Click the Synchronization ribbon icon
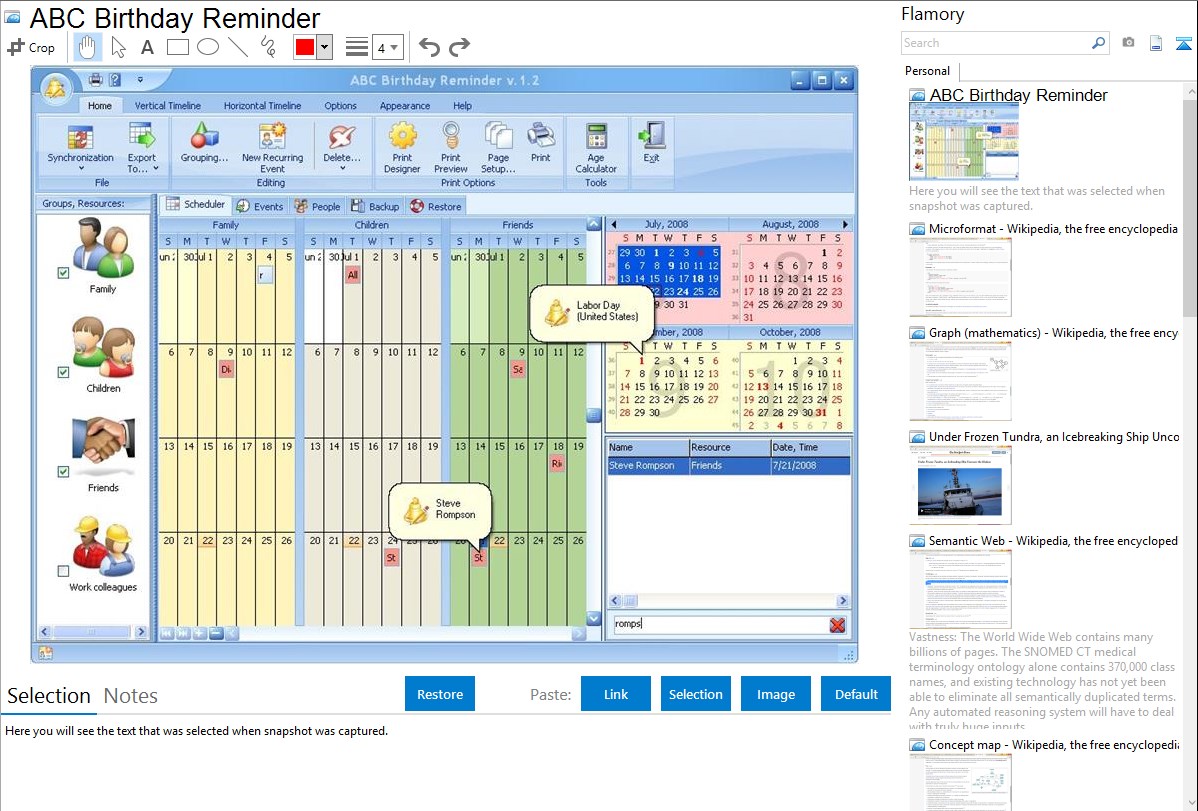This screenshot has width=1198, height=811. [x=80, y=147]
